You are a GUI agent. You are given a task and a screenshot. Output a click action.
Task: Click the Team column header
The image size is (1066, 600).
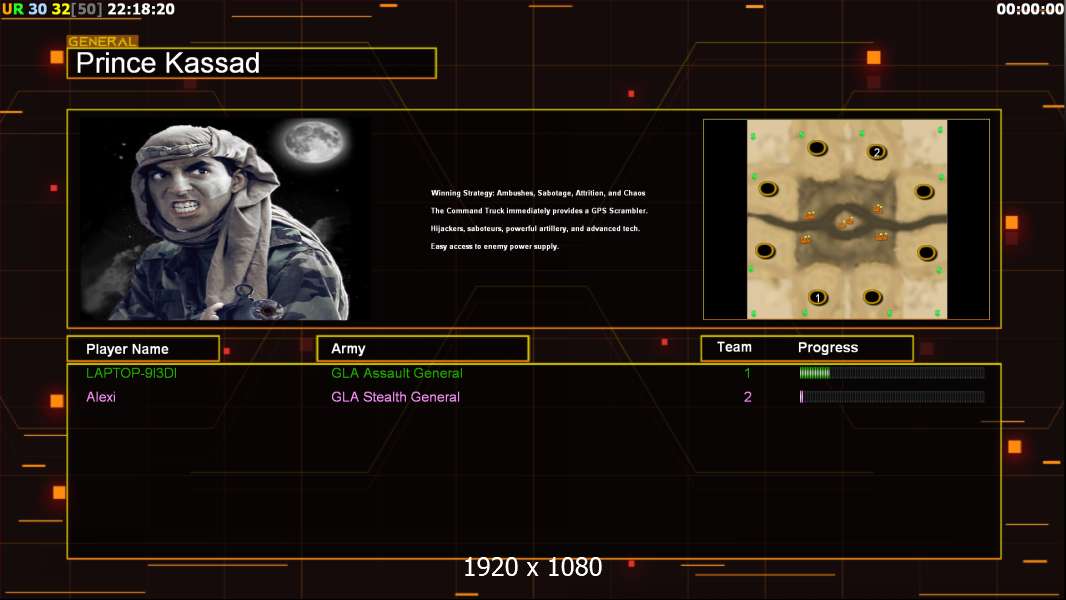tap(734, 347)
